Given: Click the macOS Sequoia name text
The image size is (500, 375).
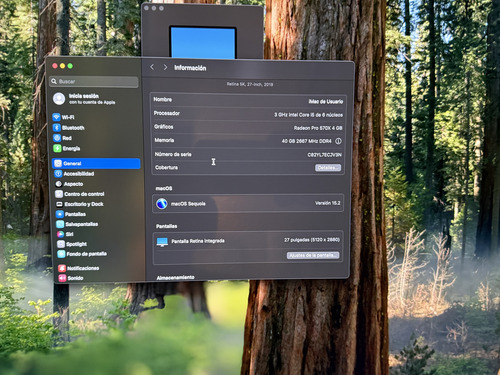Looking at the screenshot, I should pyautogui.click(x=188, y=204).
